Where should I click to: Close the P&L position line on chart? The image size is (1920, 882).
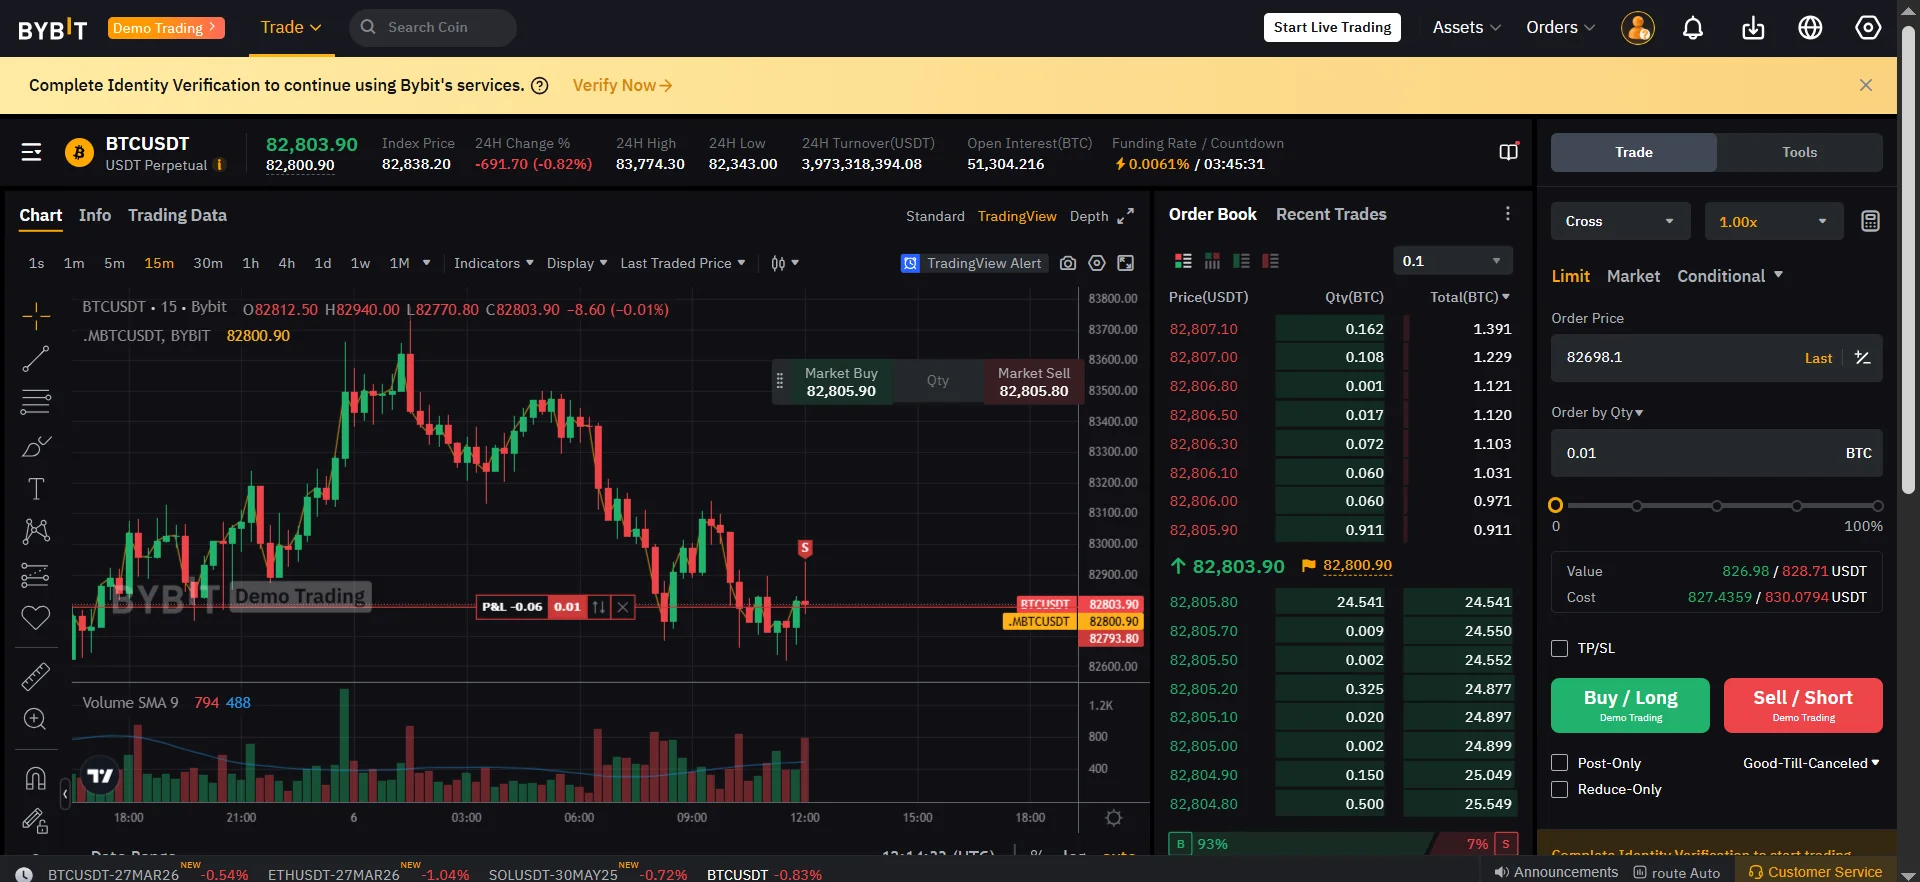pyautogui.click(x=623, y=607)
